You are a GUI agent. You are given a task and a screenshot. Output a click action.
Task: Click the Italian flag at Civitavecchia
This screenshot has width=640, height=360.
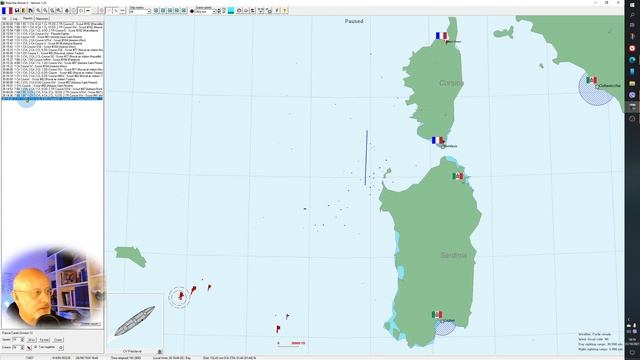click(591, 80)
